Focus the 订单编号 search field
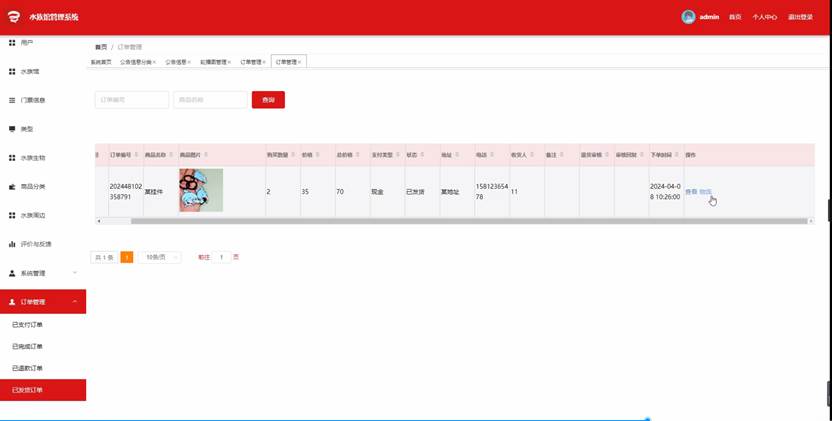The image size is (832, 421). tap(132, 100)
